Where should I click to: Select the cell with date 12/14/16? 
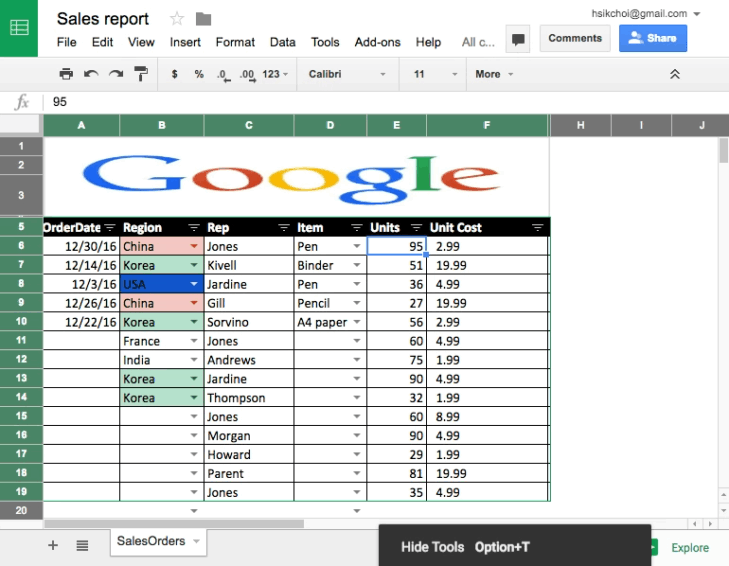click(x=81, y=265)
